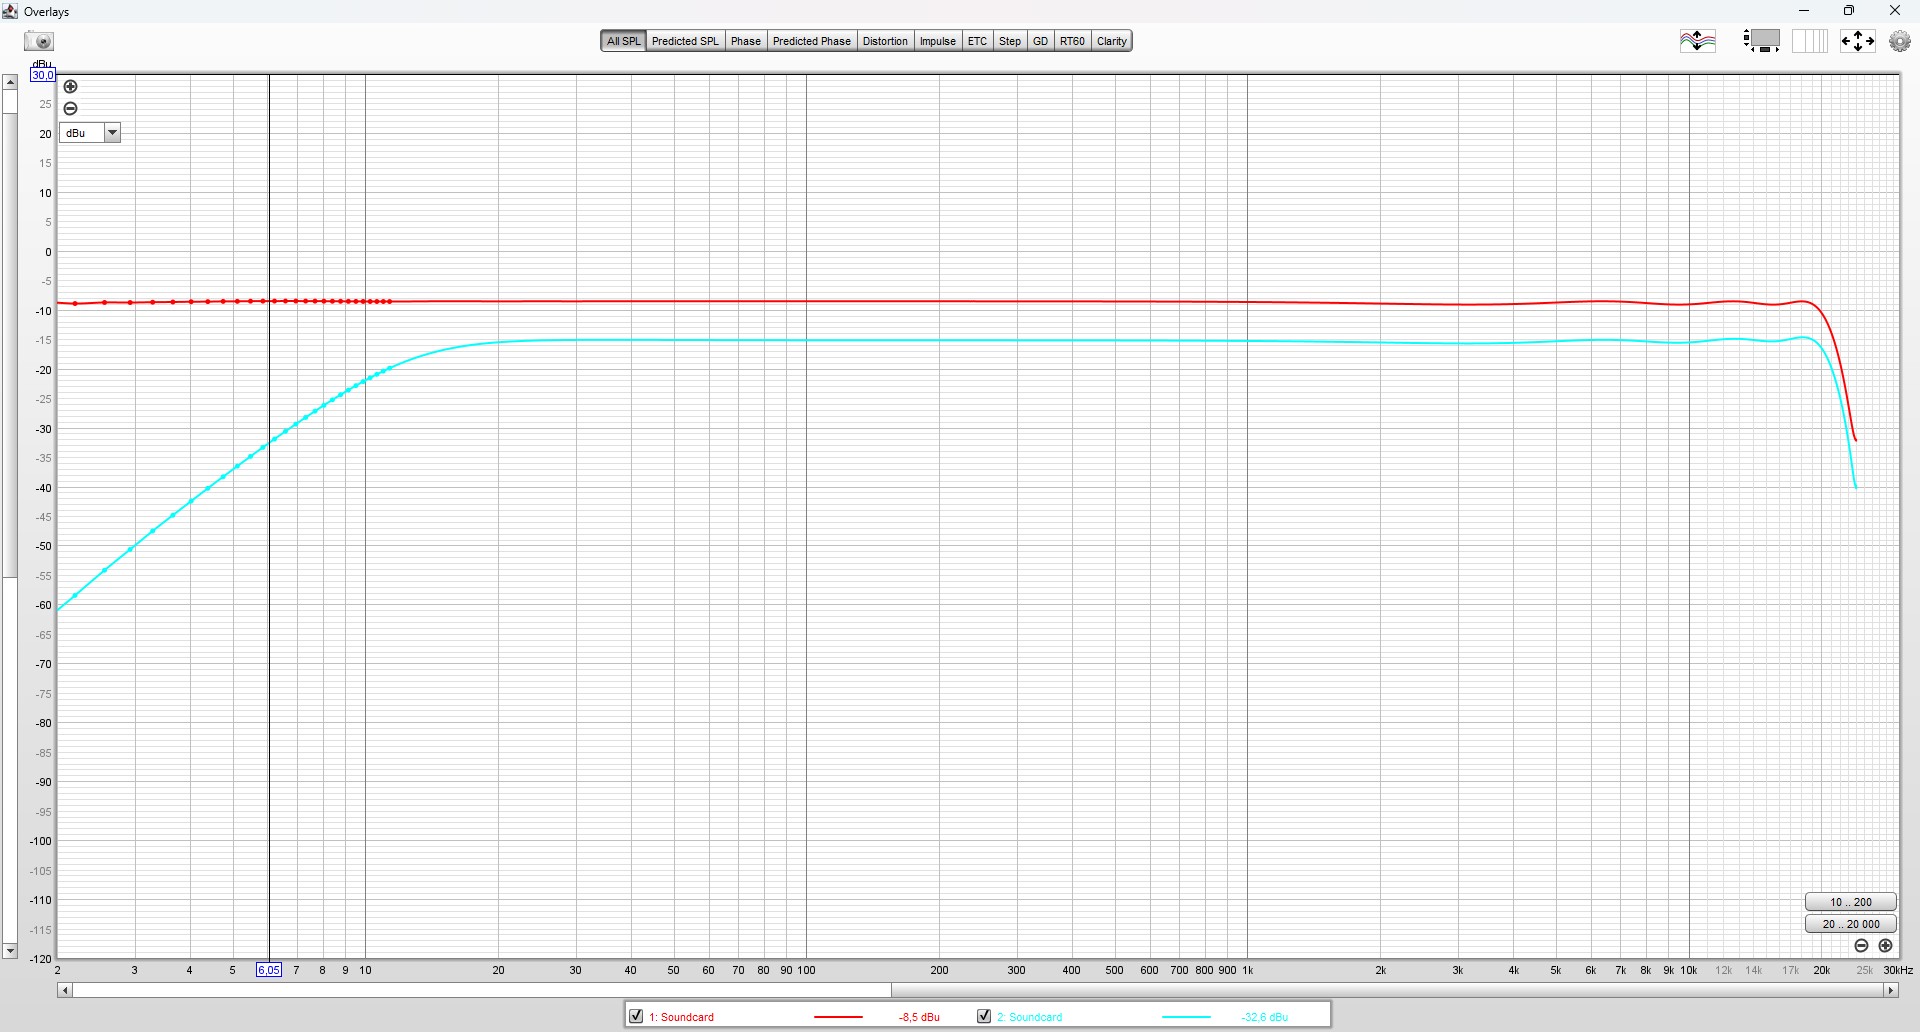Select the GD tab

coord(1040,41)
